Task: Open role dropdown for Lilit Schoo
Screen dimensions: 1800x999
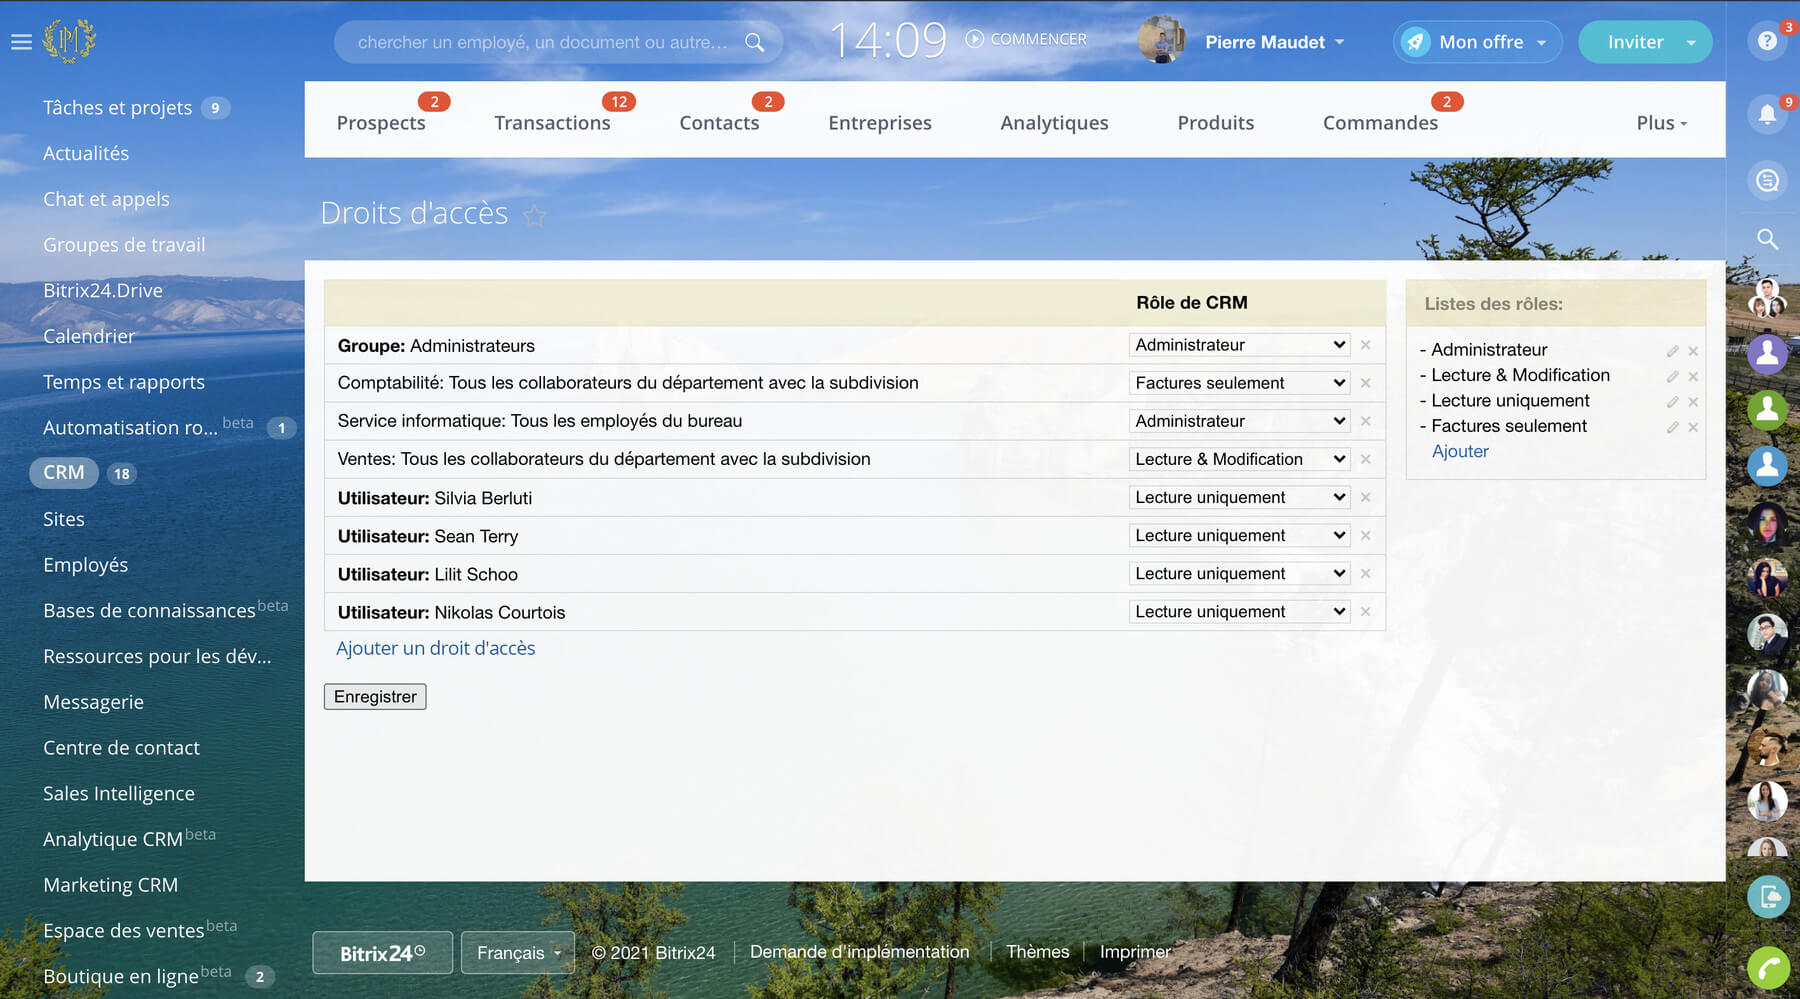Action: [1239, 574]
